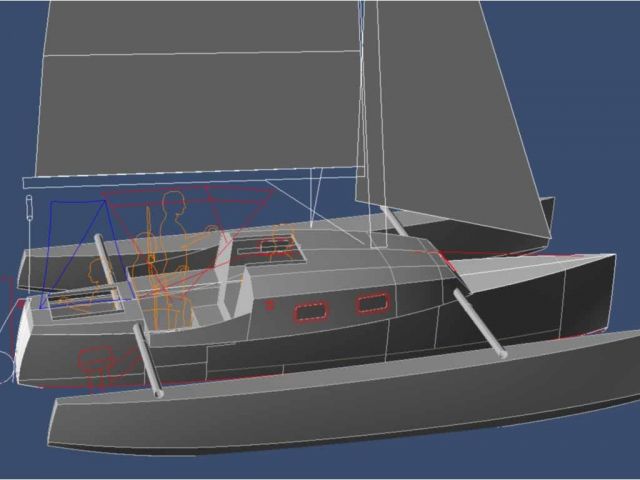Click the horizontal boom under the mainsail
This screenshot has width=640, height=480.
pyautogui.click(x=190, y=179)
